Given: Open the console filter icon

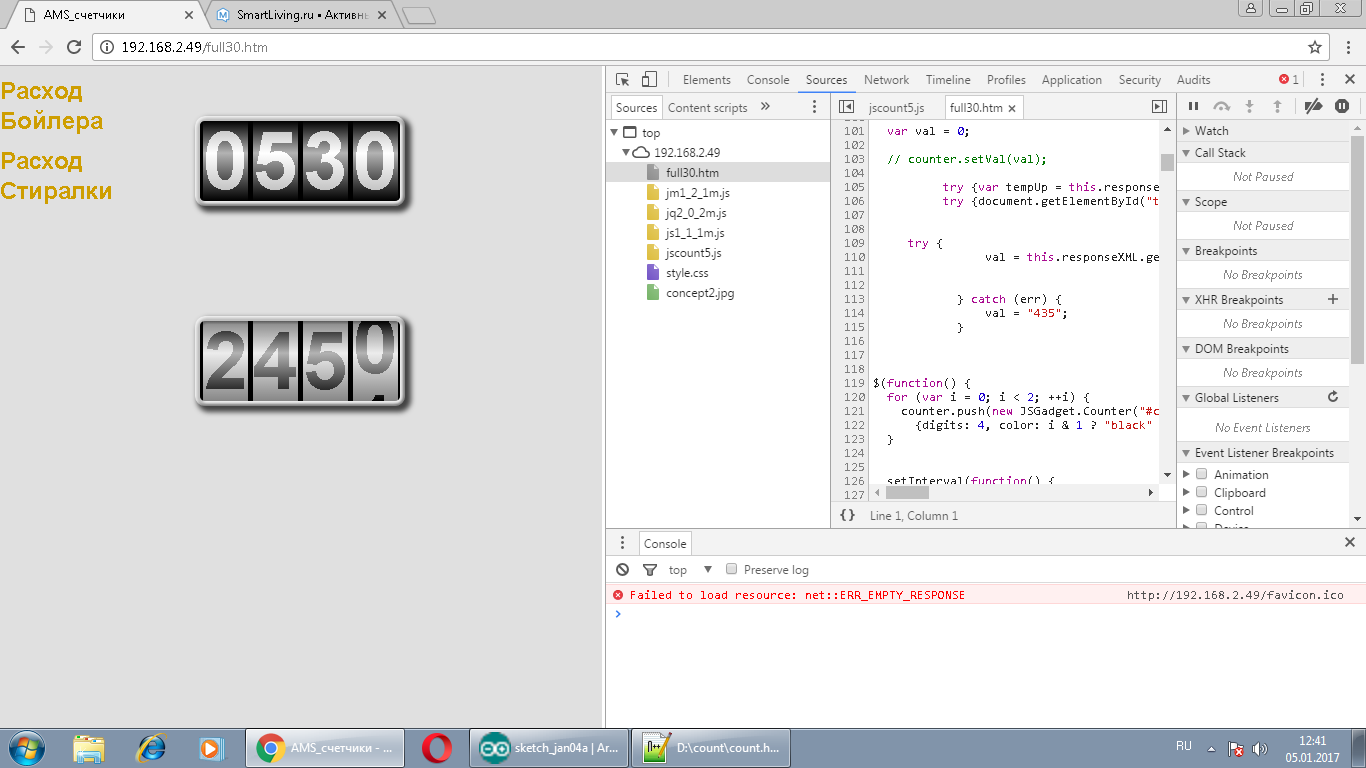Looking at the screenshot, I should point(650,570).
